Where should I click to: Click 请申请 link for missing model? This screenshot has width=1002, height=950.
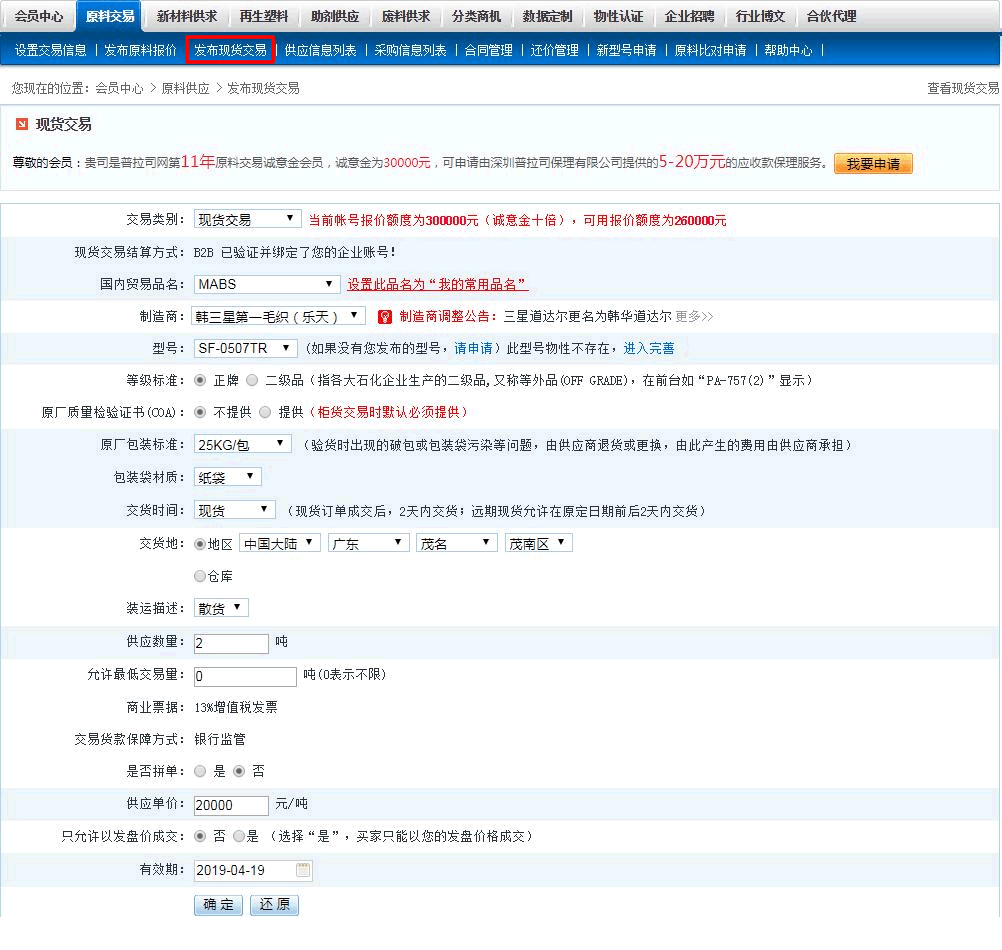(x=473, y=348)
